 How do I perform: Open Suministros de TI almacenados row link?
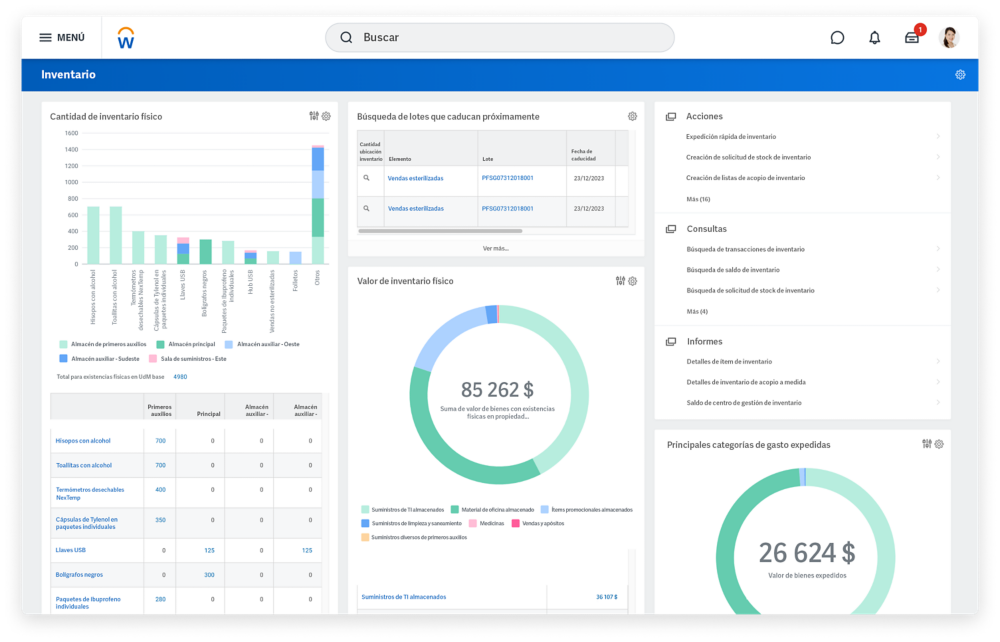point(404,597)
